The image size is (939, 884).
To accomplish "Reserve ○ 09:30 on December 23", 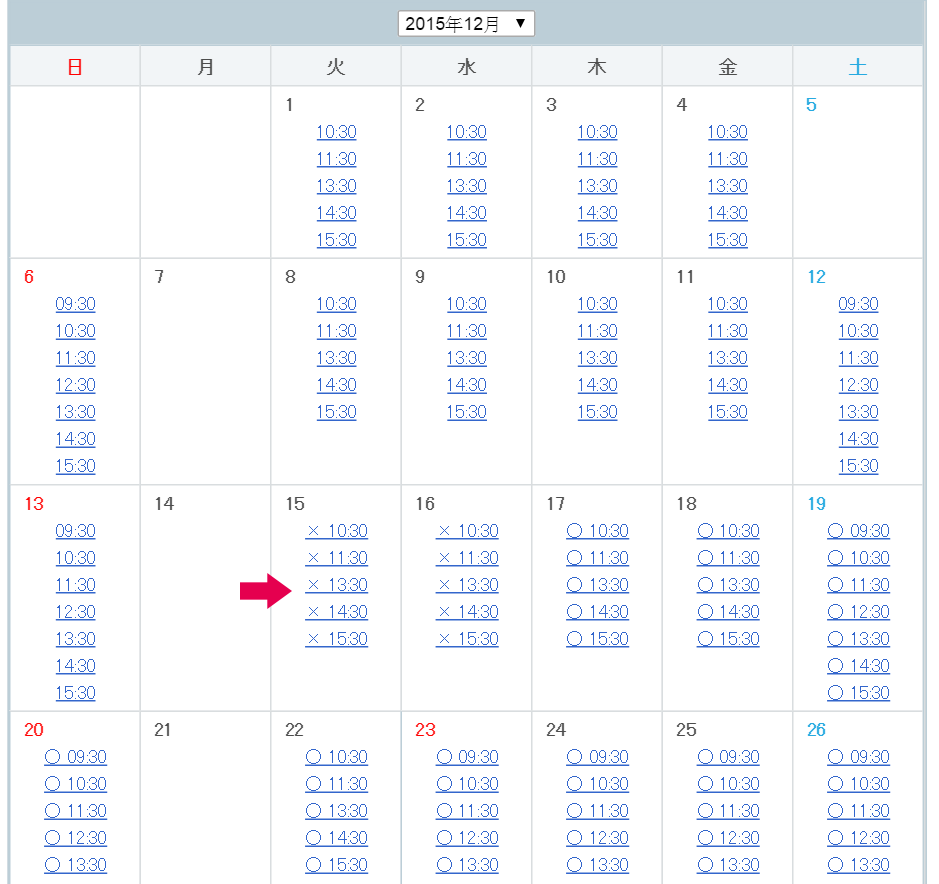I will (467, 756).
